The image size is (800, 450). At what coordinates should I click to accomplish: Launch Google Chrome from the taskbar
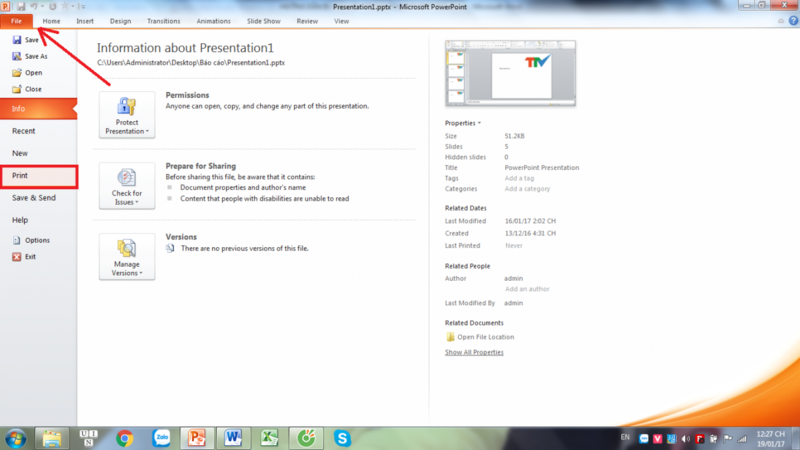click(x=124, y=438)
